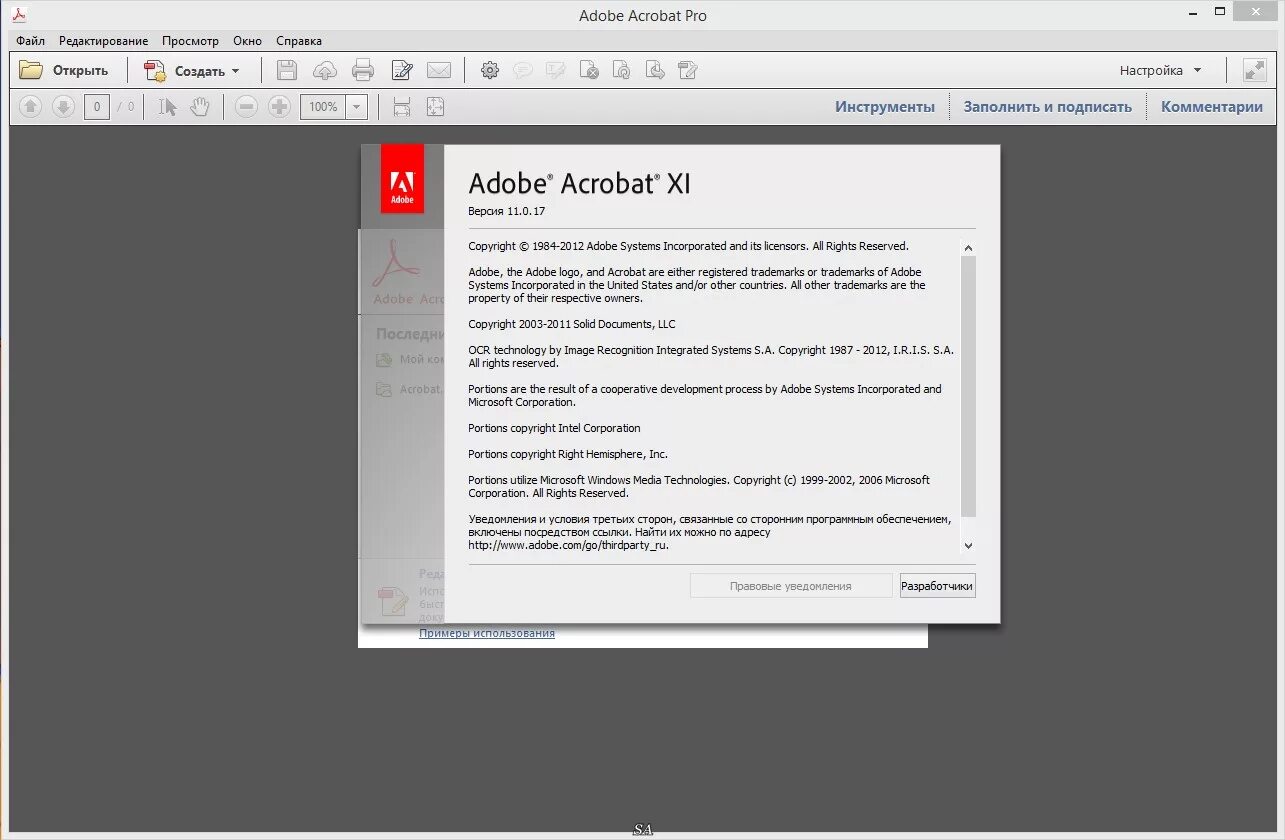Click the Print icon

pyautogui.click(x=363, y=70)
